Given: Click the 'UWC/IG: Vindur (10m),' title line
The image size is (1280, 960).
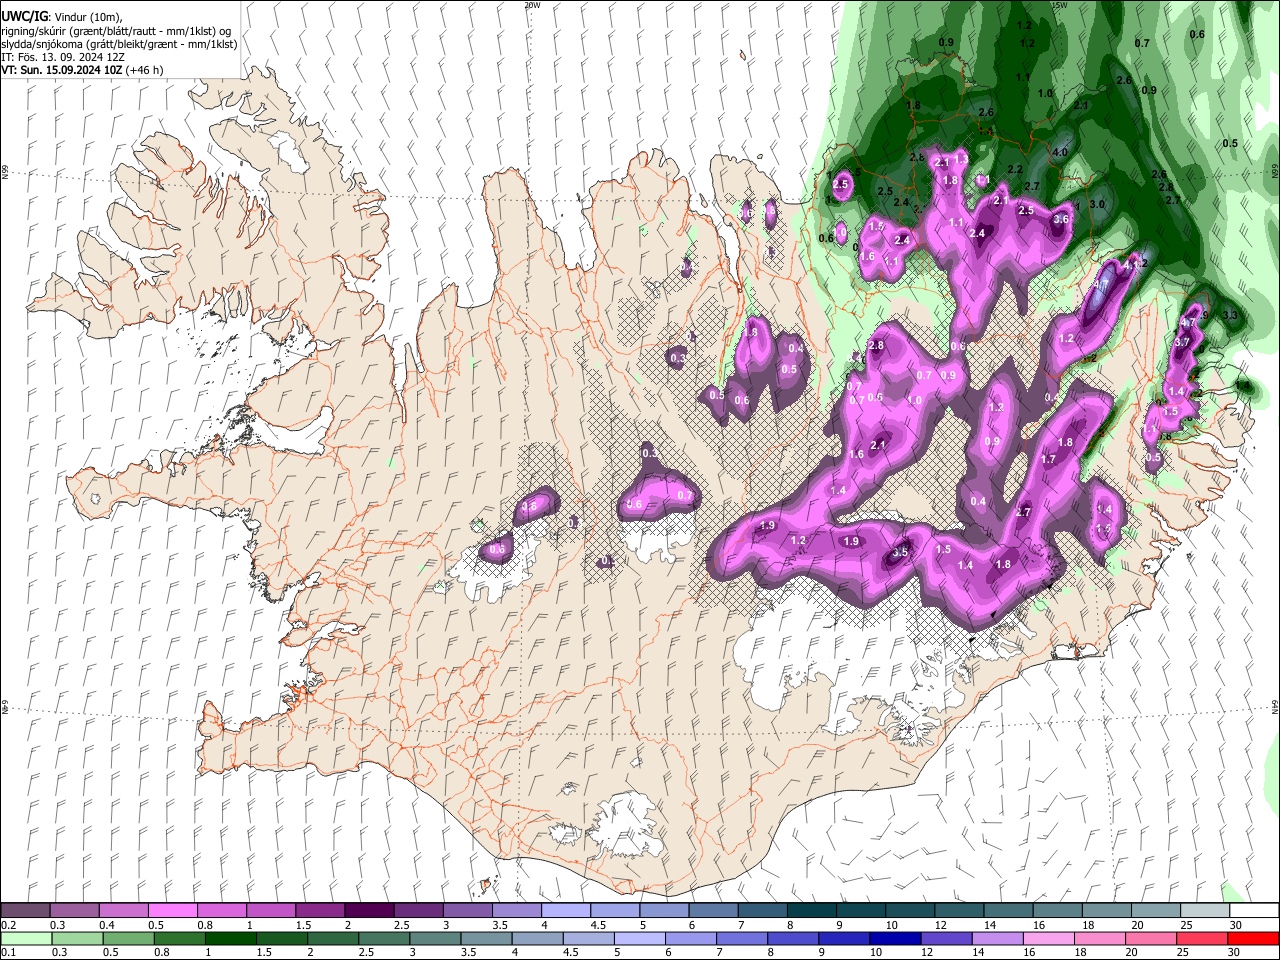Looking at the screenshot, I should (x=62, y=17).
